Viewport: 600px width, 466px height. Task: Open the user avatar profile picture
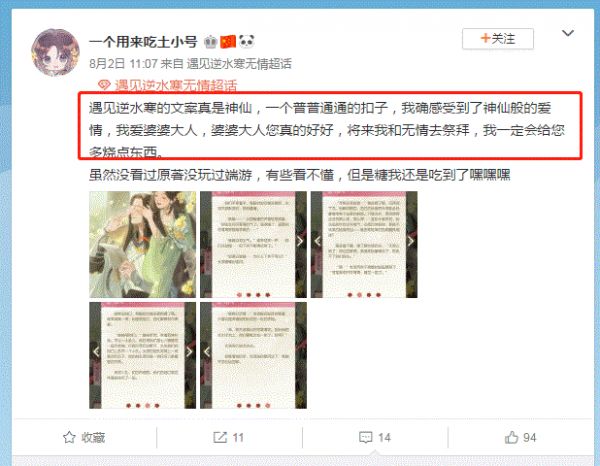click(x=55, y=53)
